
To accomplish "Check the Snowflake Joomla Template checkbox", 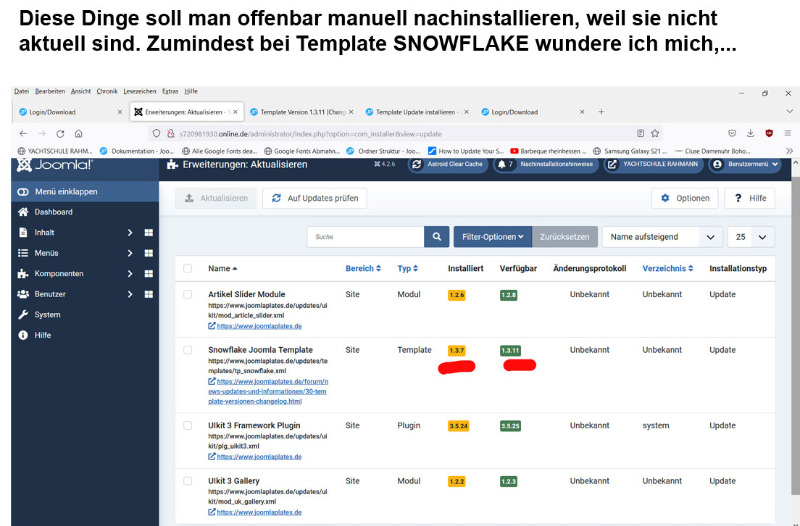I will click(x=188, y=350).
